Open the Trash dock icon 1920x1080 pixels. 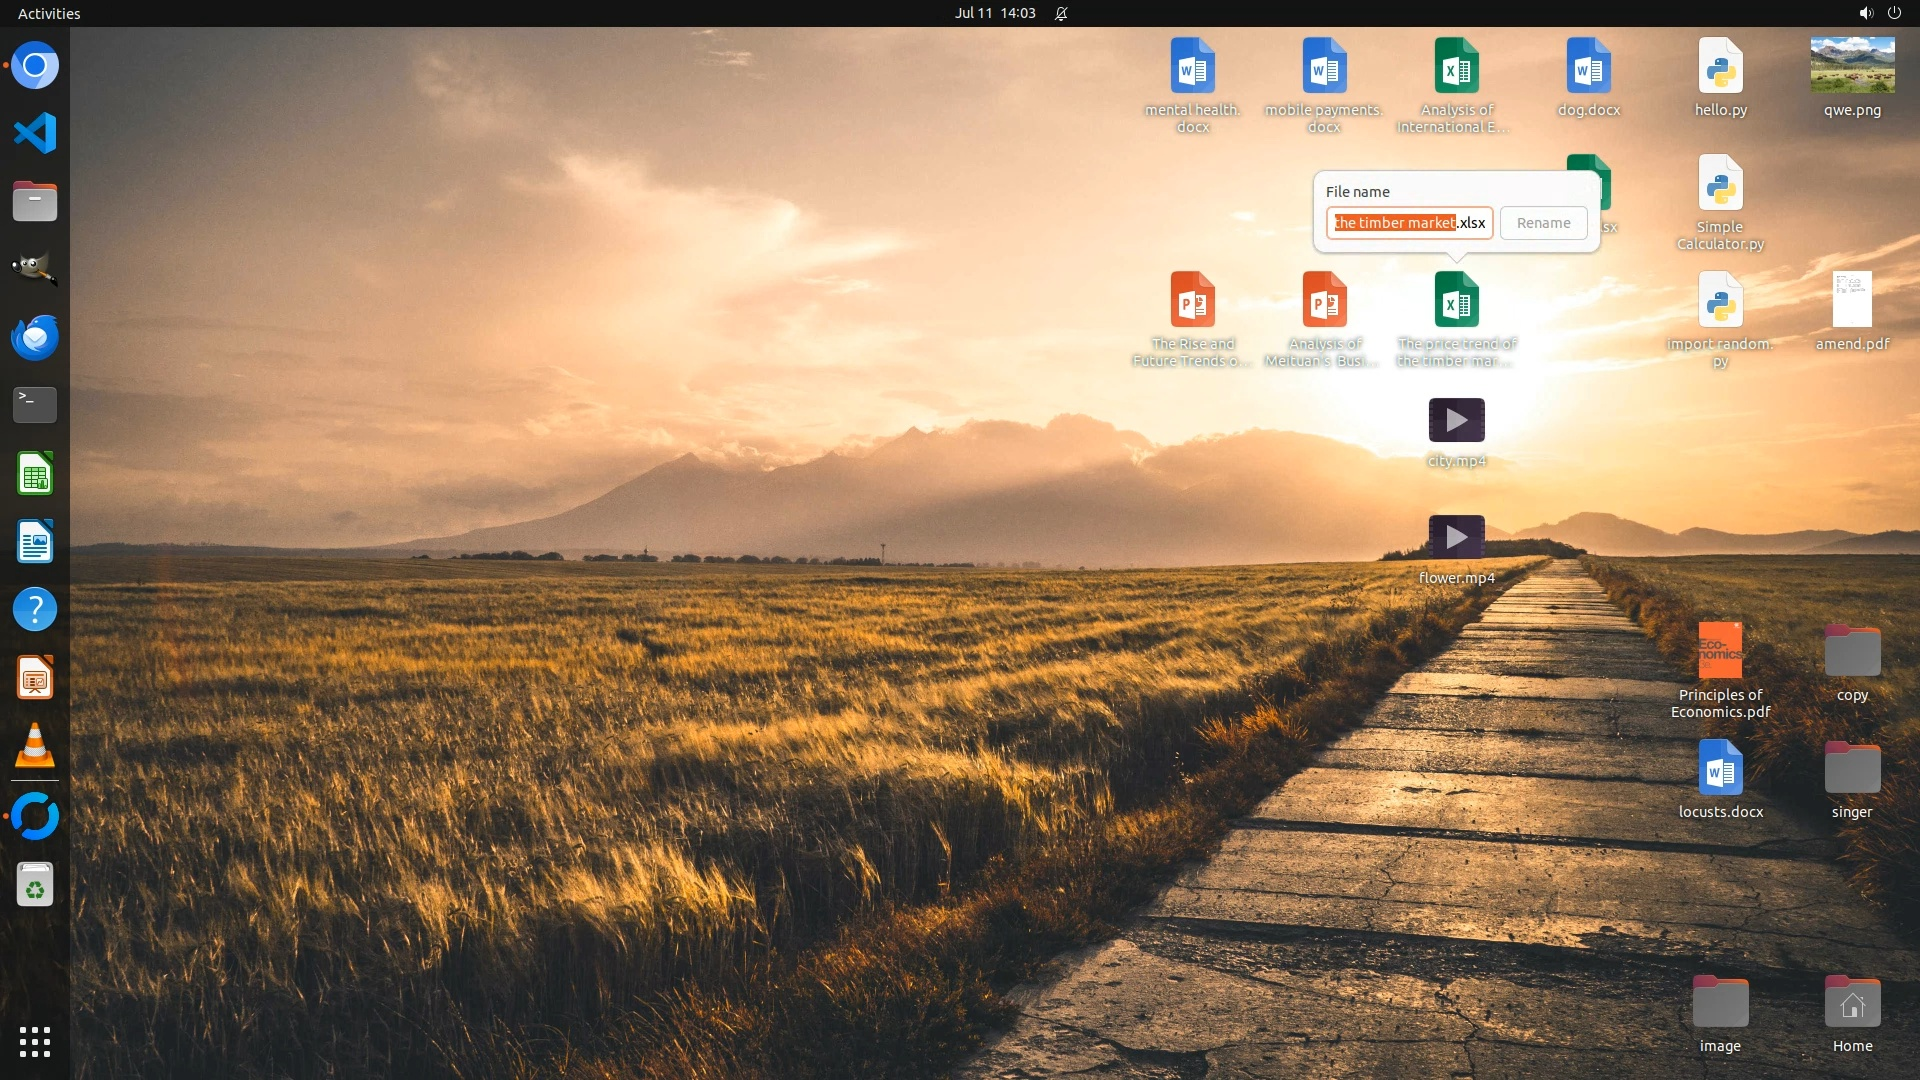tap(35, 885)
